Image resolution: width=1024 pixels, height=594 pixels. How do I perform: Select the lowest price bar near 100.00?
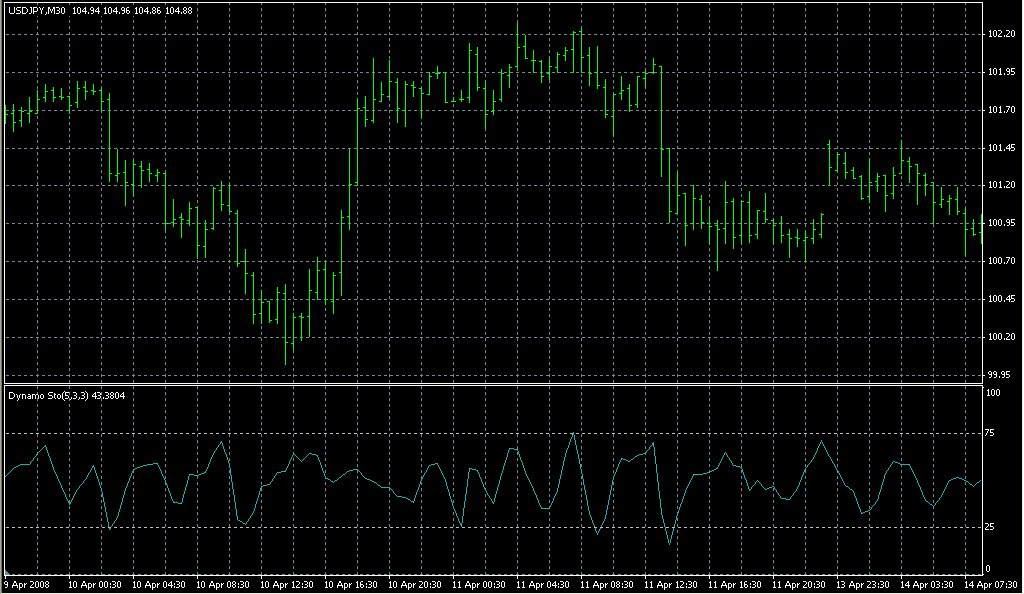pyautogui.click(x=287, y=350)
